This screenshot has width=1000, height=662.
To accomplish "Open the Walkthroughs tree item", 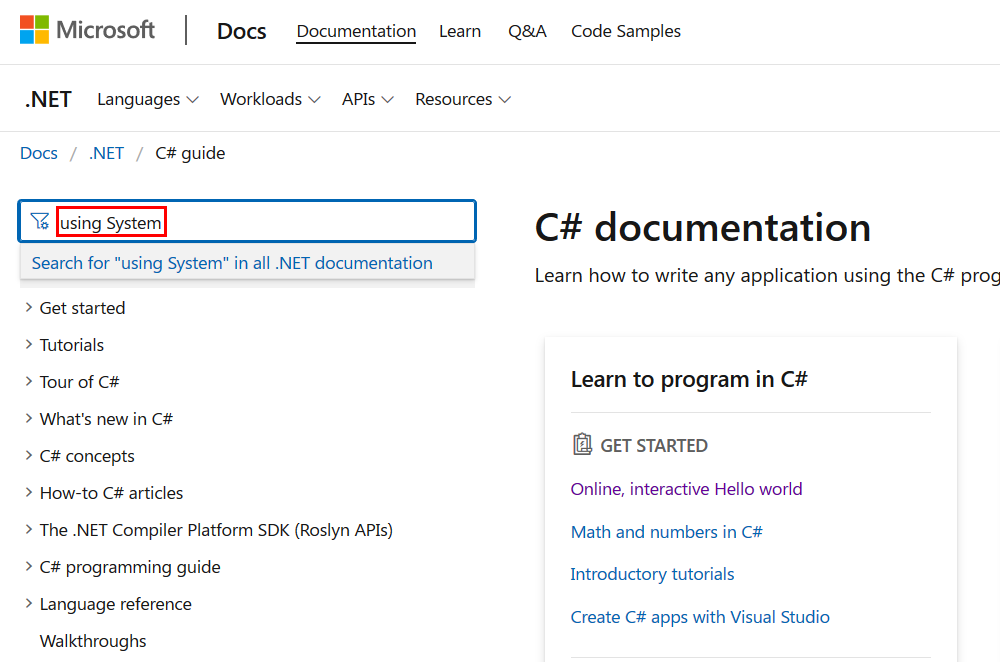I will click(x=93, y=641).
